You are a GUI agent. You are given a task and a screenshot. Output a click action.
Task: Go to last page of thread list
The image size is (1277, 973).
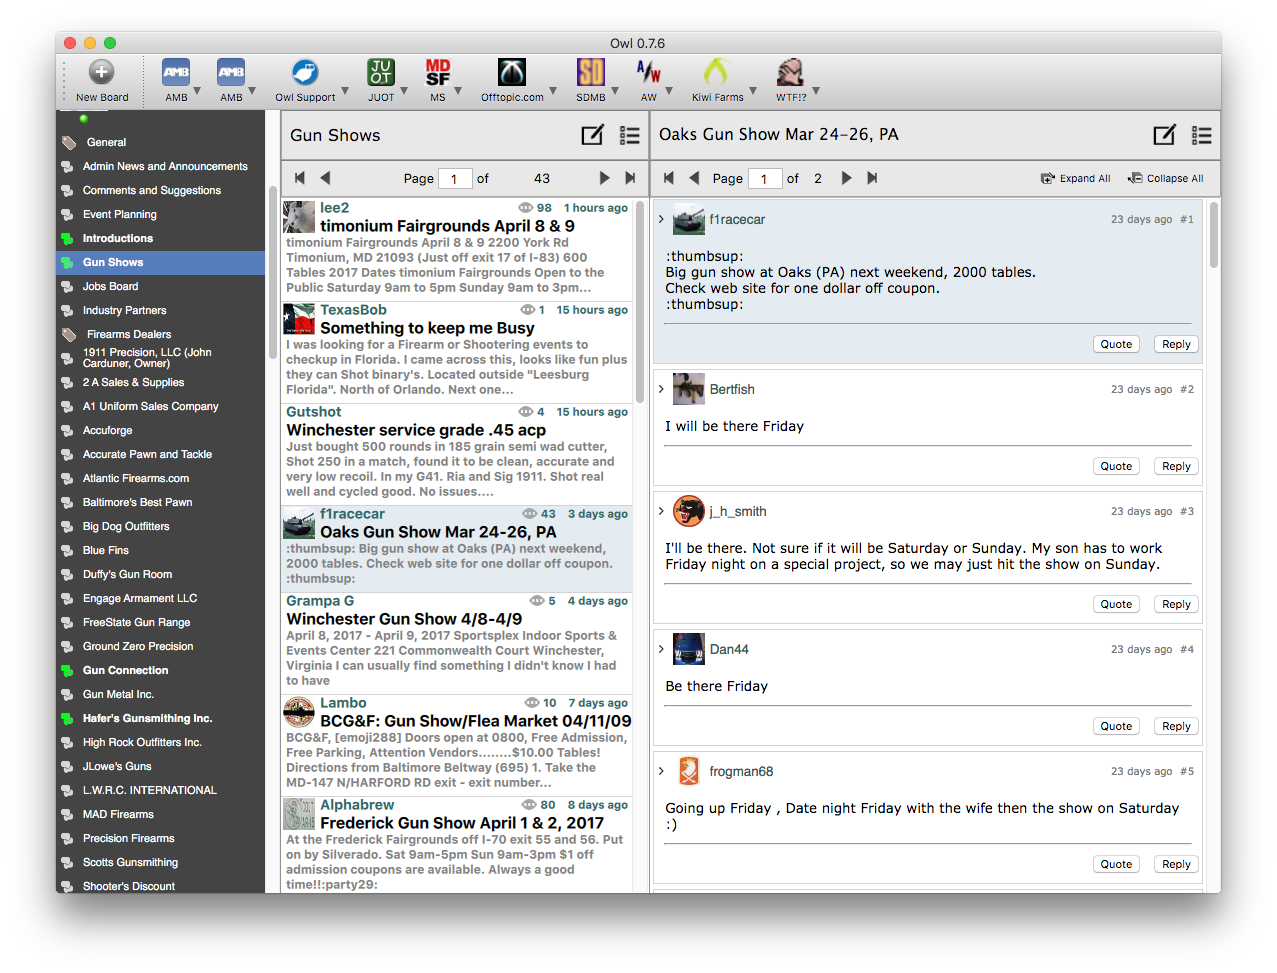pyautogui.click(x=630, y=178)
